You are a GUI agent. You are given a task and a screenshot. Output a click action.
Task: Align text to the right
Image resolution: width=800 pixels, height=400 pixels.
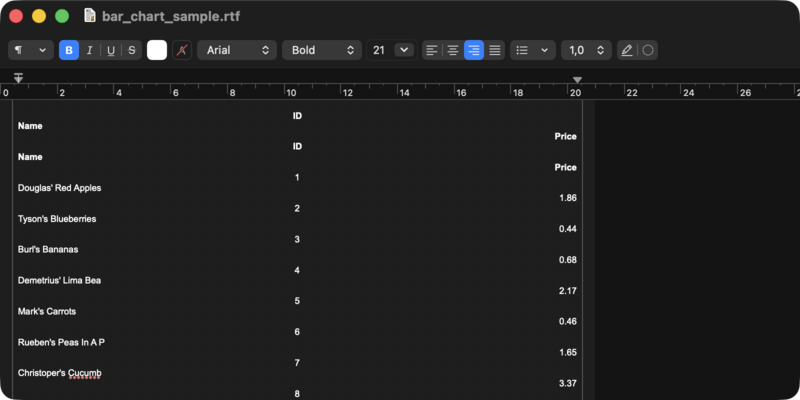tap(474, 50)
